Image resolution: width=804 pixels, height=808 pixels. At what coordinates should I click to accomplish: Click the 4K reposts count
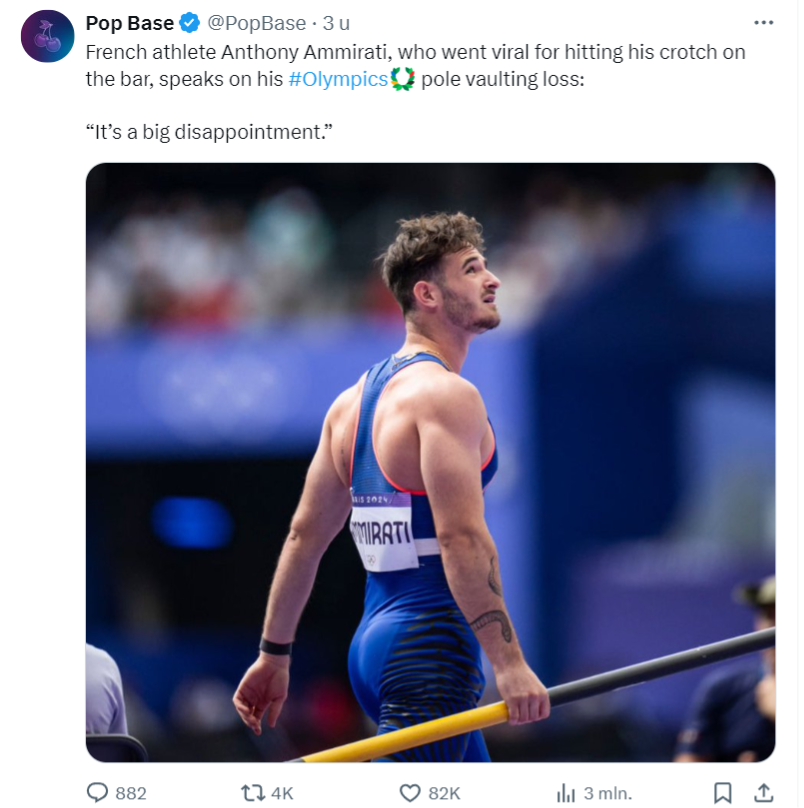pyautogui.click(x=282, y=793)
